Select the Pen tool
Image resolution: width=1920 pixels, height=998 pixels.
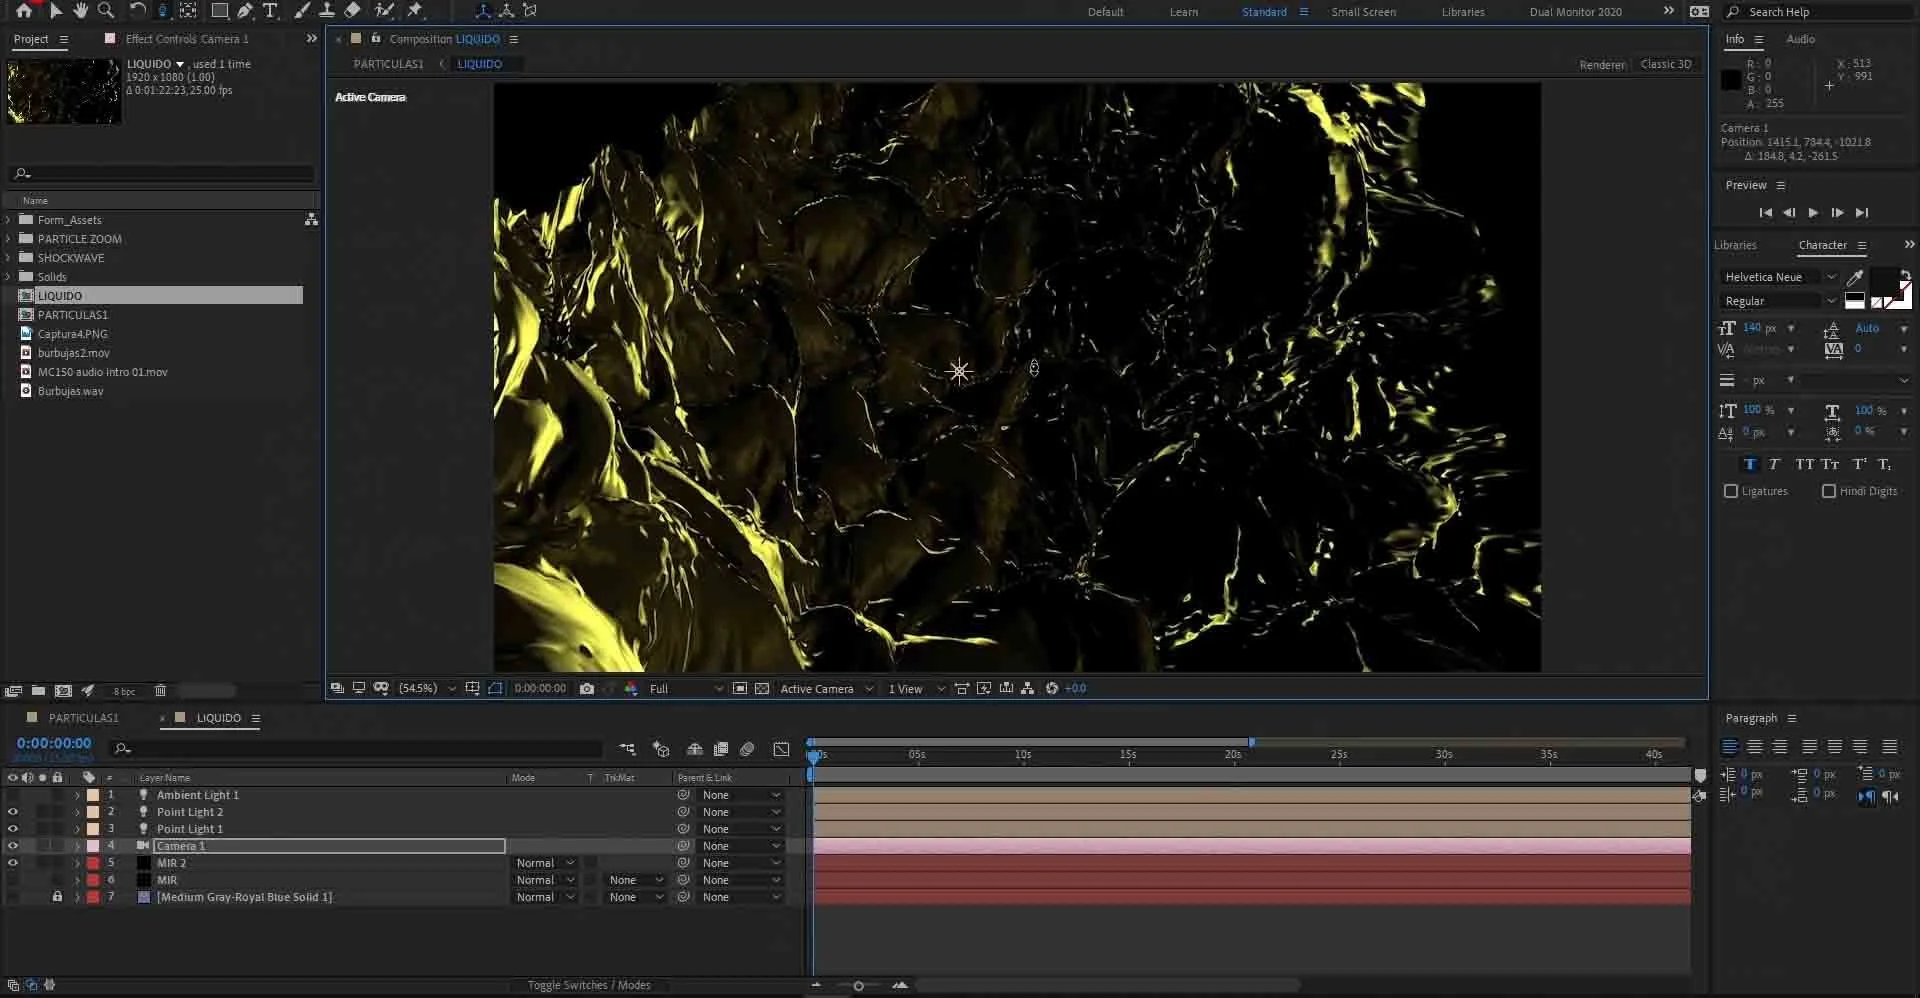tap(244, 11)
